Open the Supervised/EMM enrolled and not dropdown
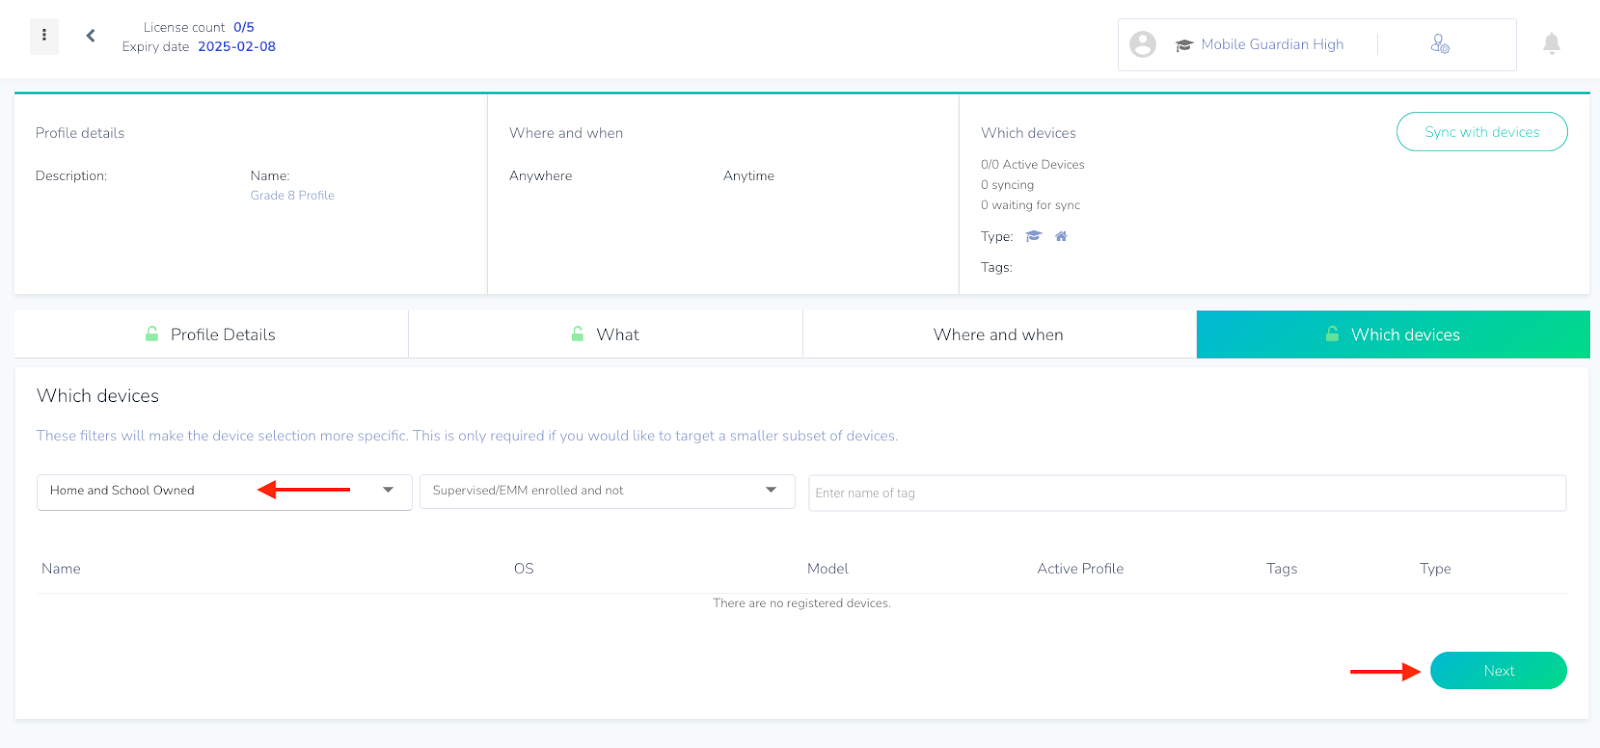This screenshot has height=748, width=1600. [607, 491]
